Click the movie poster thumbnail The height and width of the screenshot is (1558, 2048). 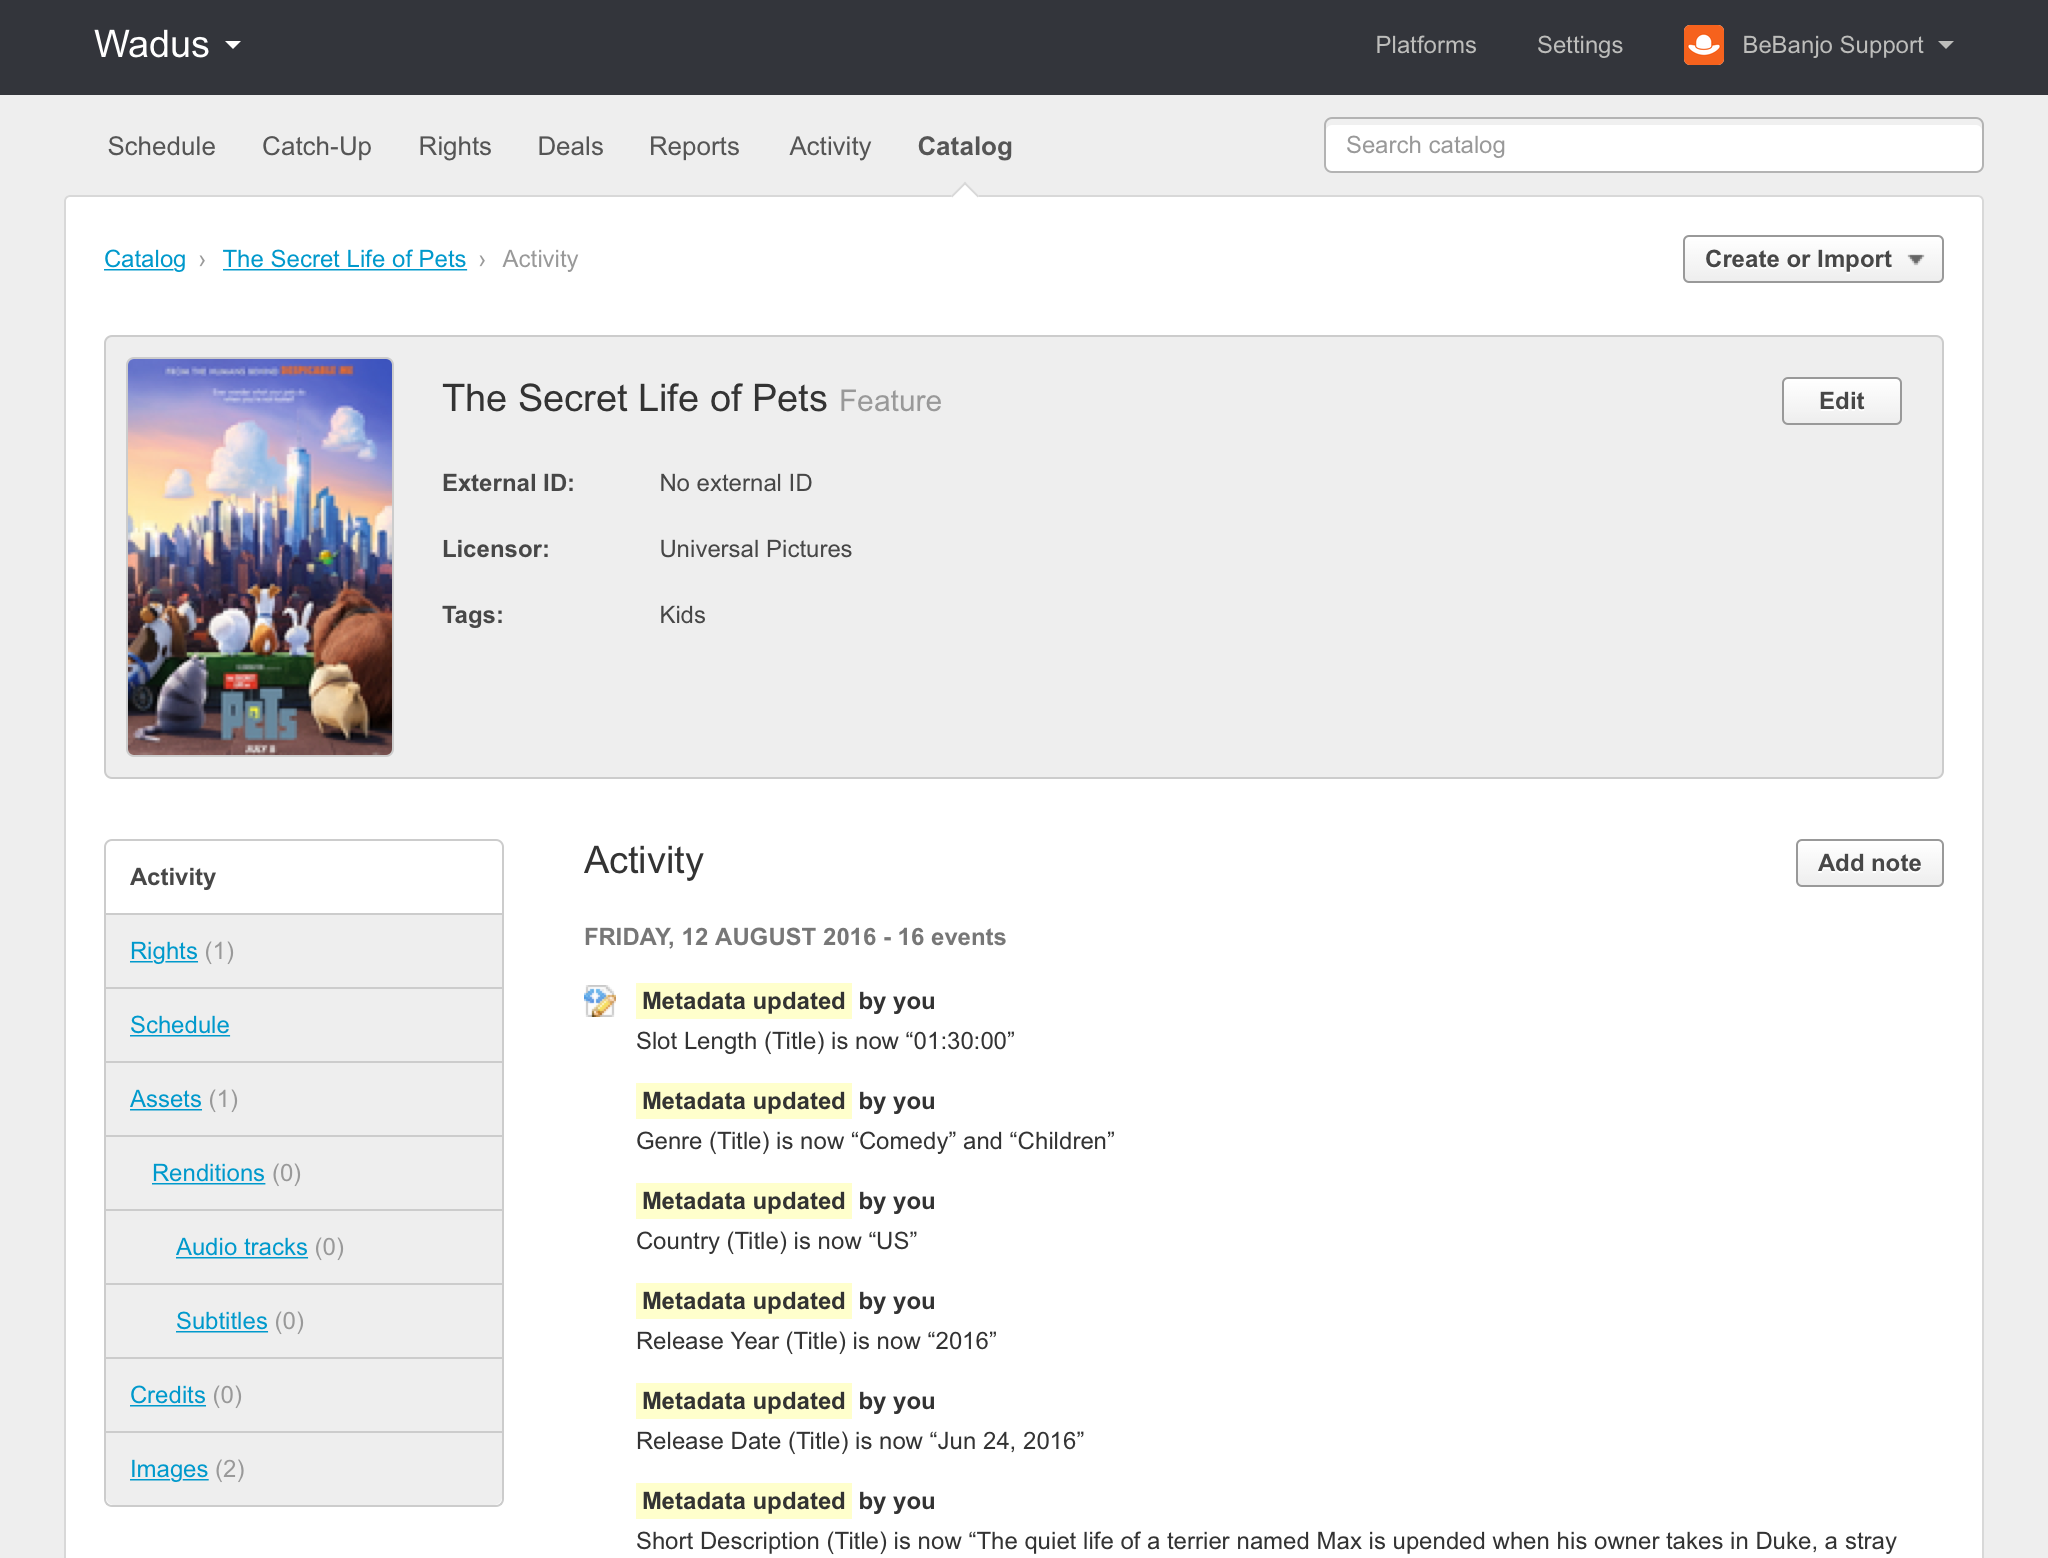pos(260,557)
